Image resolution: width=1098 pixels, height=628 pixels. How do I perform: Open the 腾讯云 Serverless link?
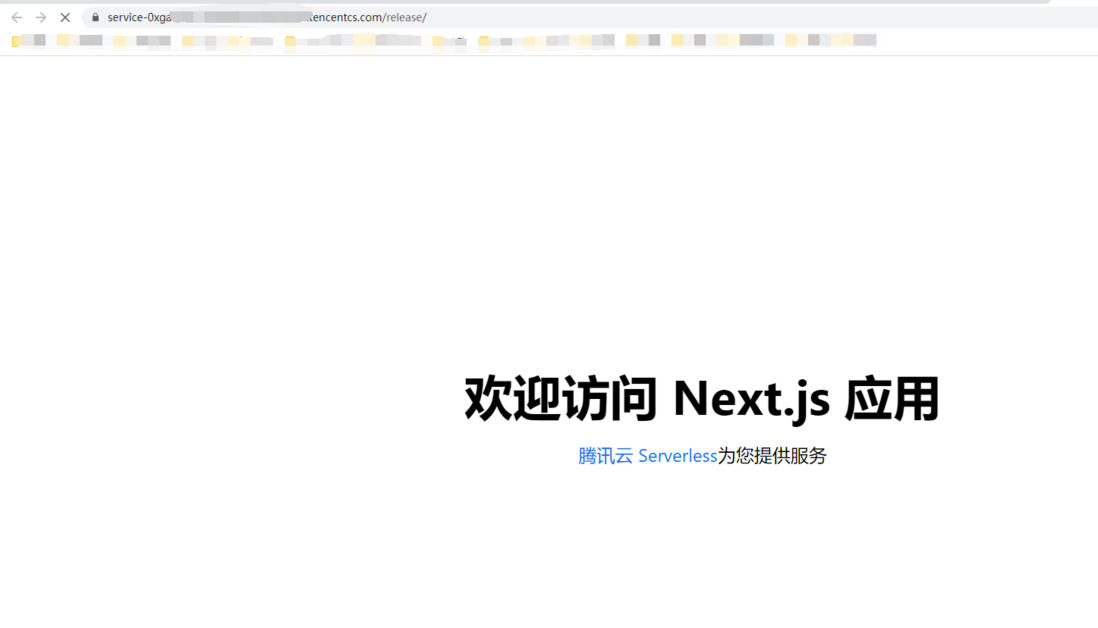click(x=648, y=456)
